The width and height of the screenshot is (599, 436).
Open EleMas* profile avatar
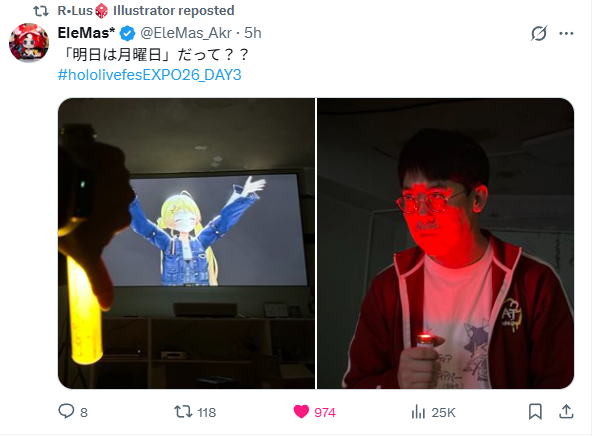(29, 42)
